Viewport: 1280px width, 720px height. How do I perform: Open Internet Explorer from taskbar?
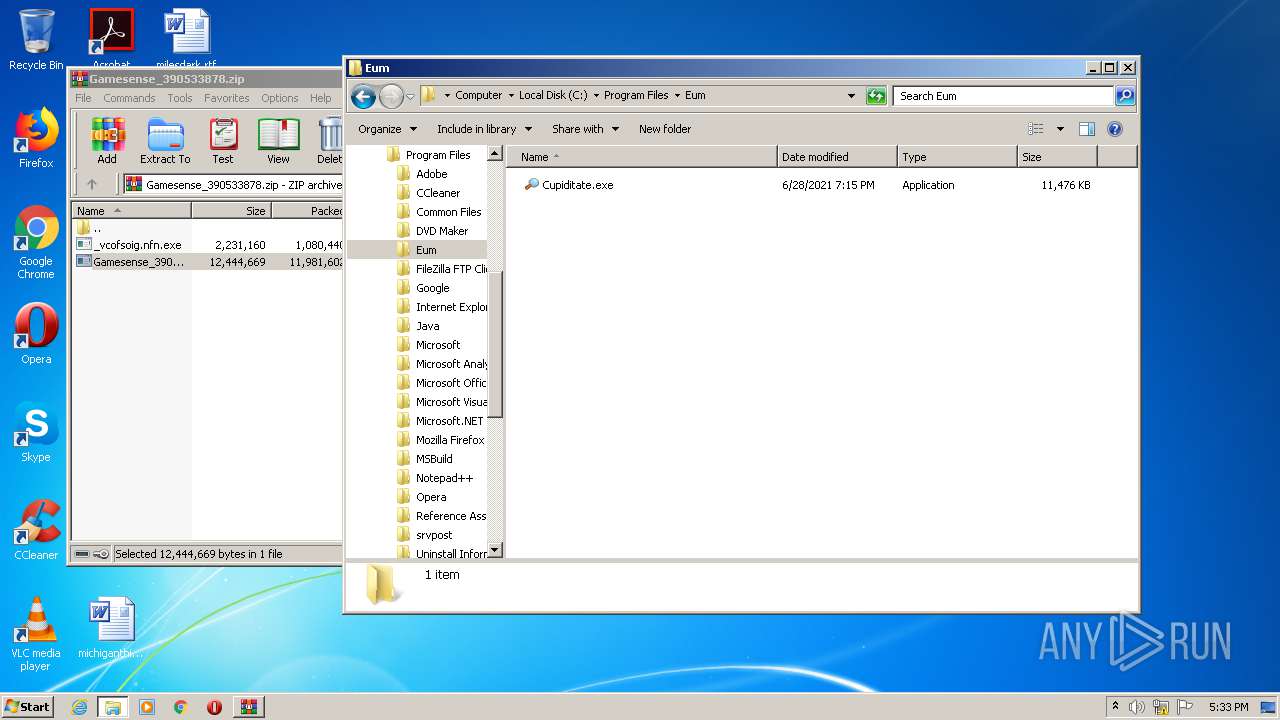[79, 707]
